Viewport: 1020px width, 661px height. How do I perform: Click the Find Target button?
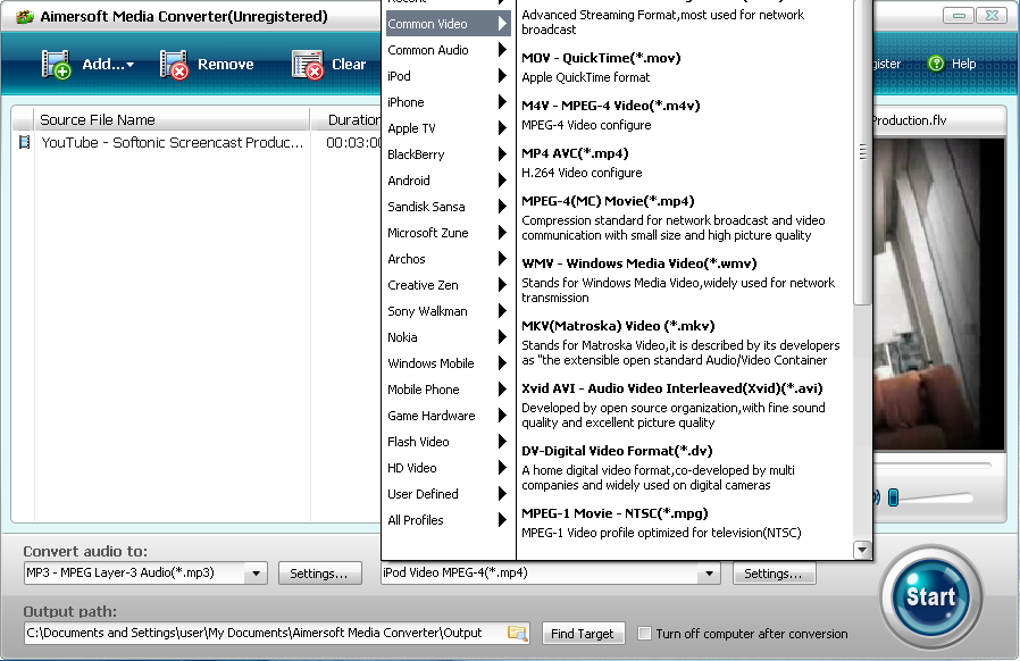pyautogui.click(x=582, y=633)
